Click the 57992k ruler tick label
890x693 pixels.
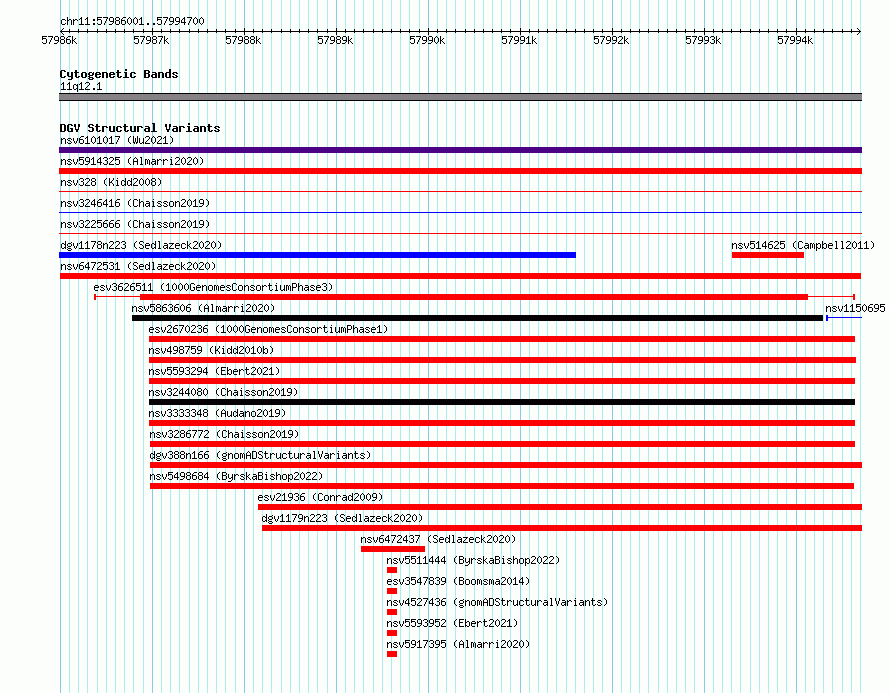pyautogui.click(x=611, y=40)
